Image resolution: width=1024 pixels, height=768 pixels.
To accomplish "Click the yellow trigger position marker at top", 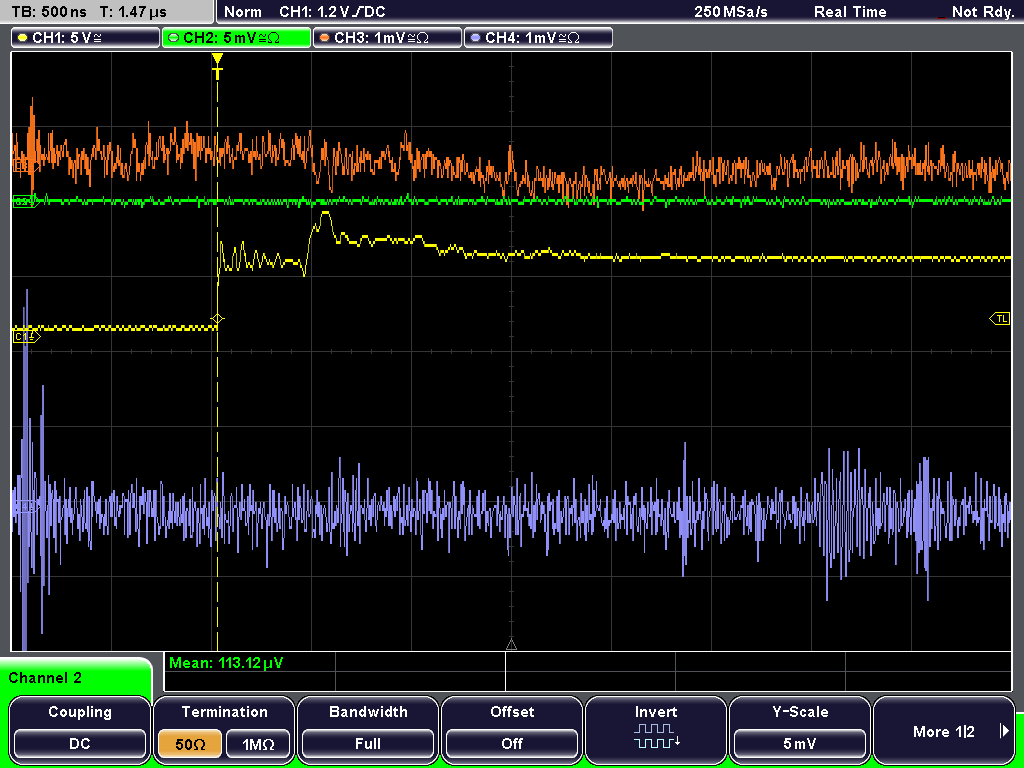I will point(217,66).
